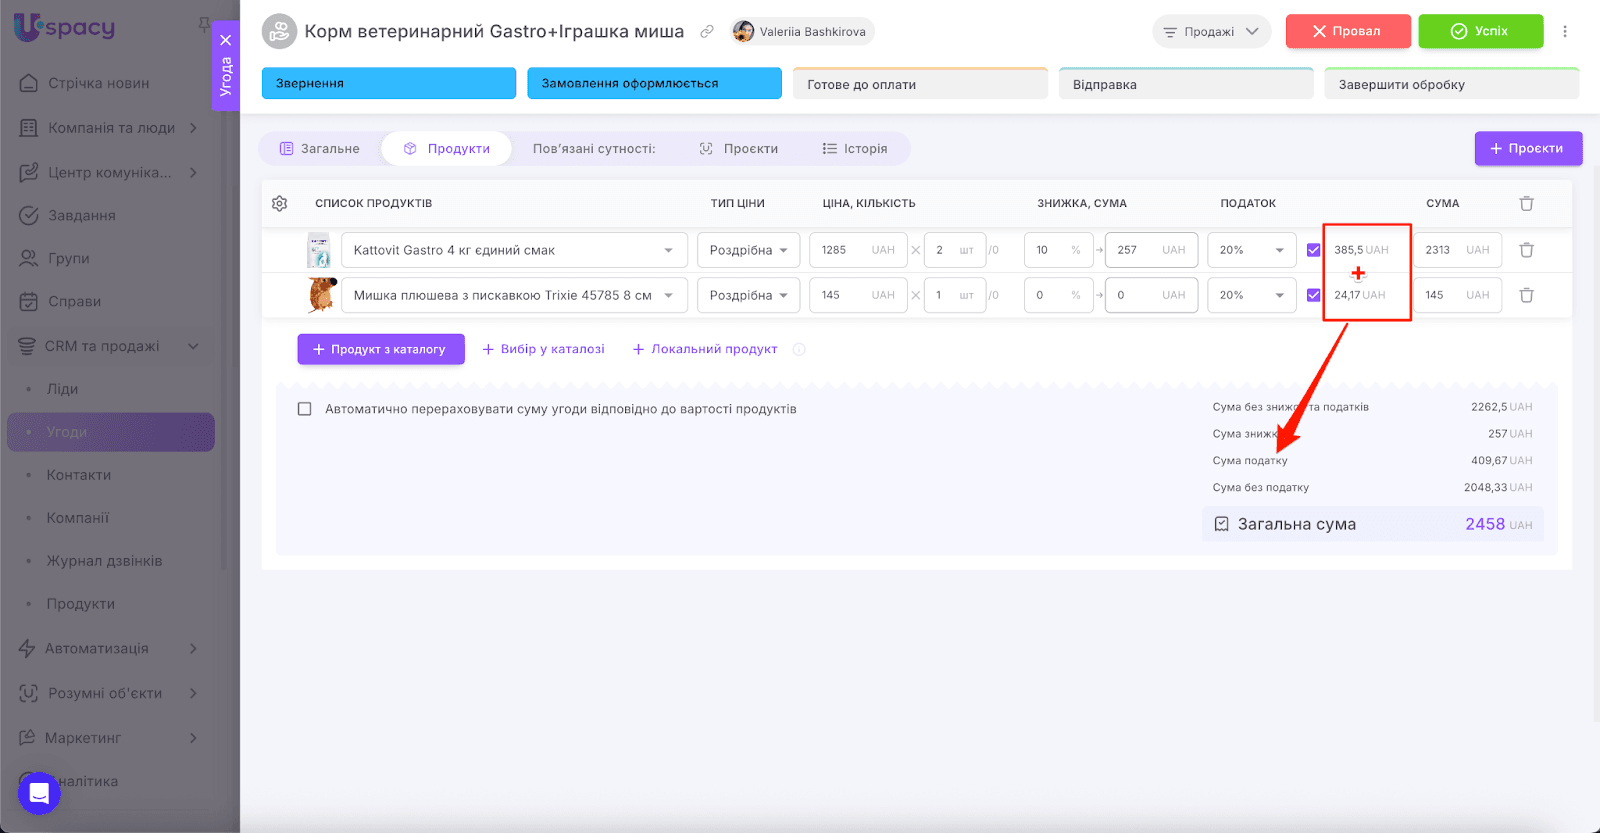Open the three-dot more options menu
The width and height of the screenshot is (1600, 833).
click(1565, 31)
